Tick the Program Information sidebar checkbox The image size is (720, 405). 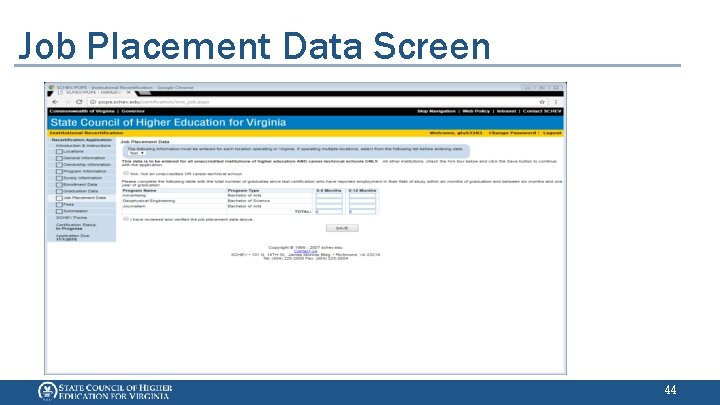59,171
